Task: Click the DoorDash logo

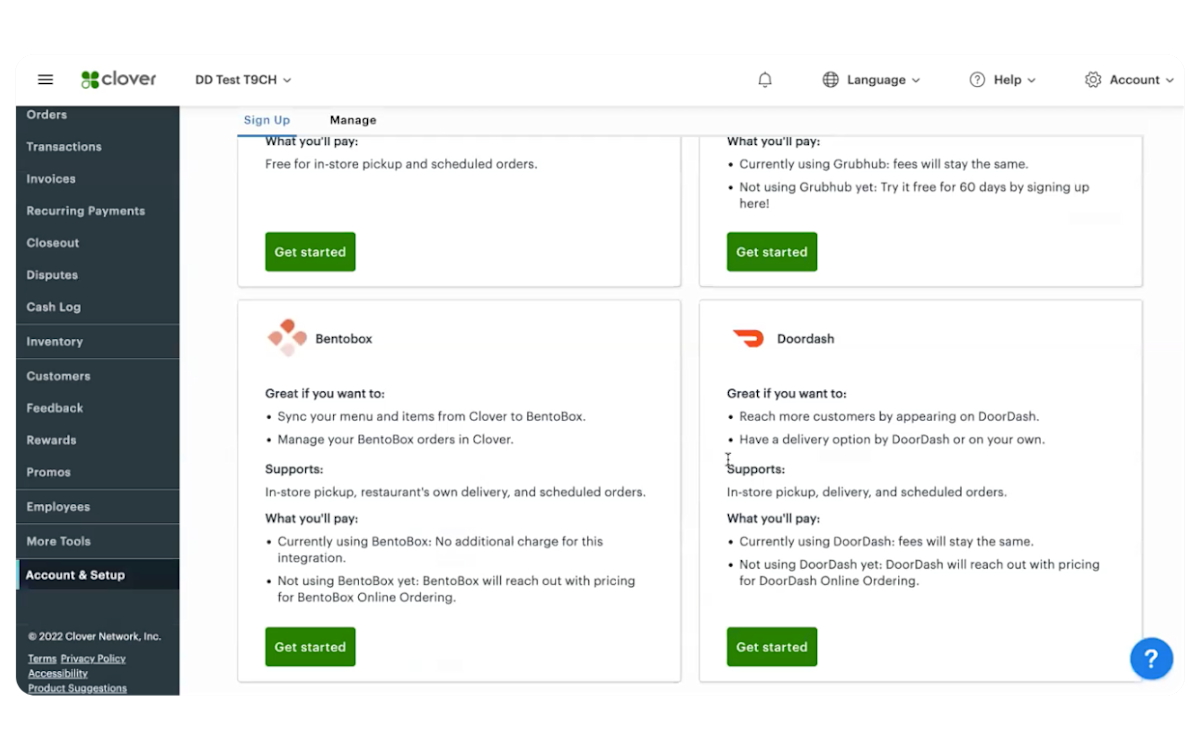Action: click(x=748, y=338)
